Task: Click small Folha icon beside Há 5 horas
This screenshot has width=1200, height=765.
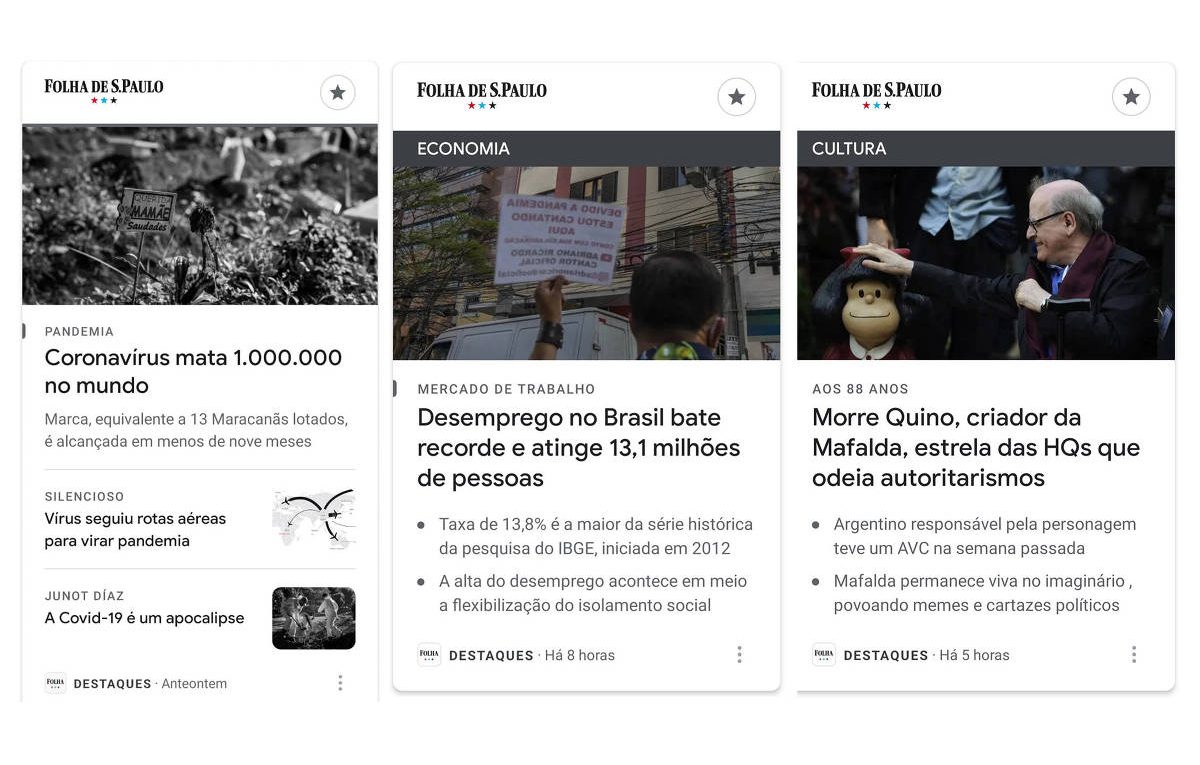Action: tap(824, 655)
